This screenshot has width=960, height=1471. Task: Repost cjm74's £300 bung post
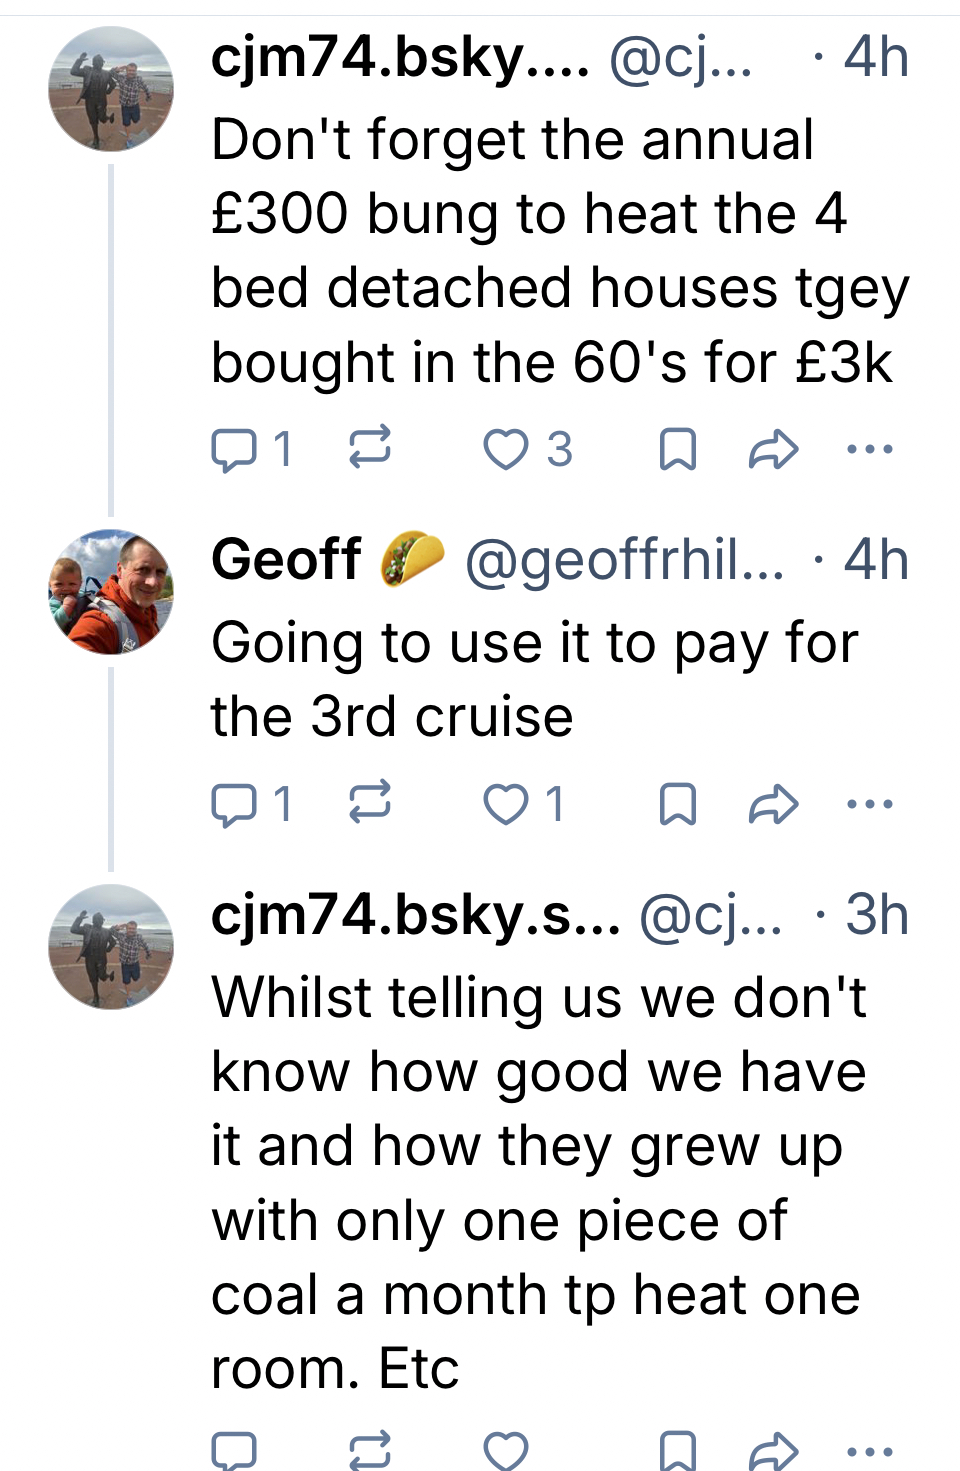click(369, 448)
